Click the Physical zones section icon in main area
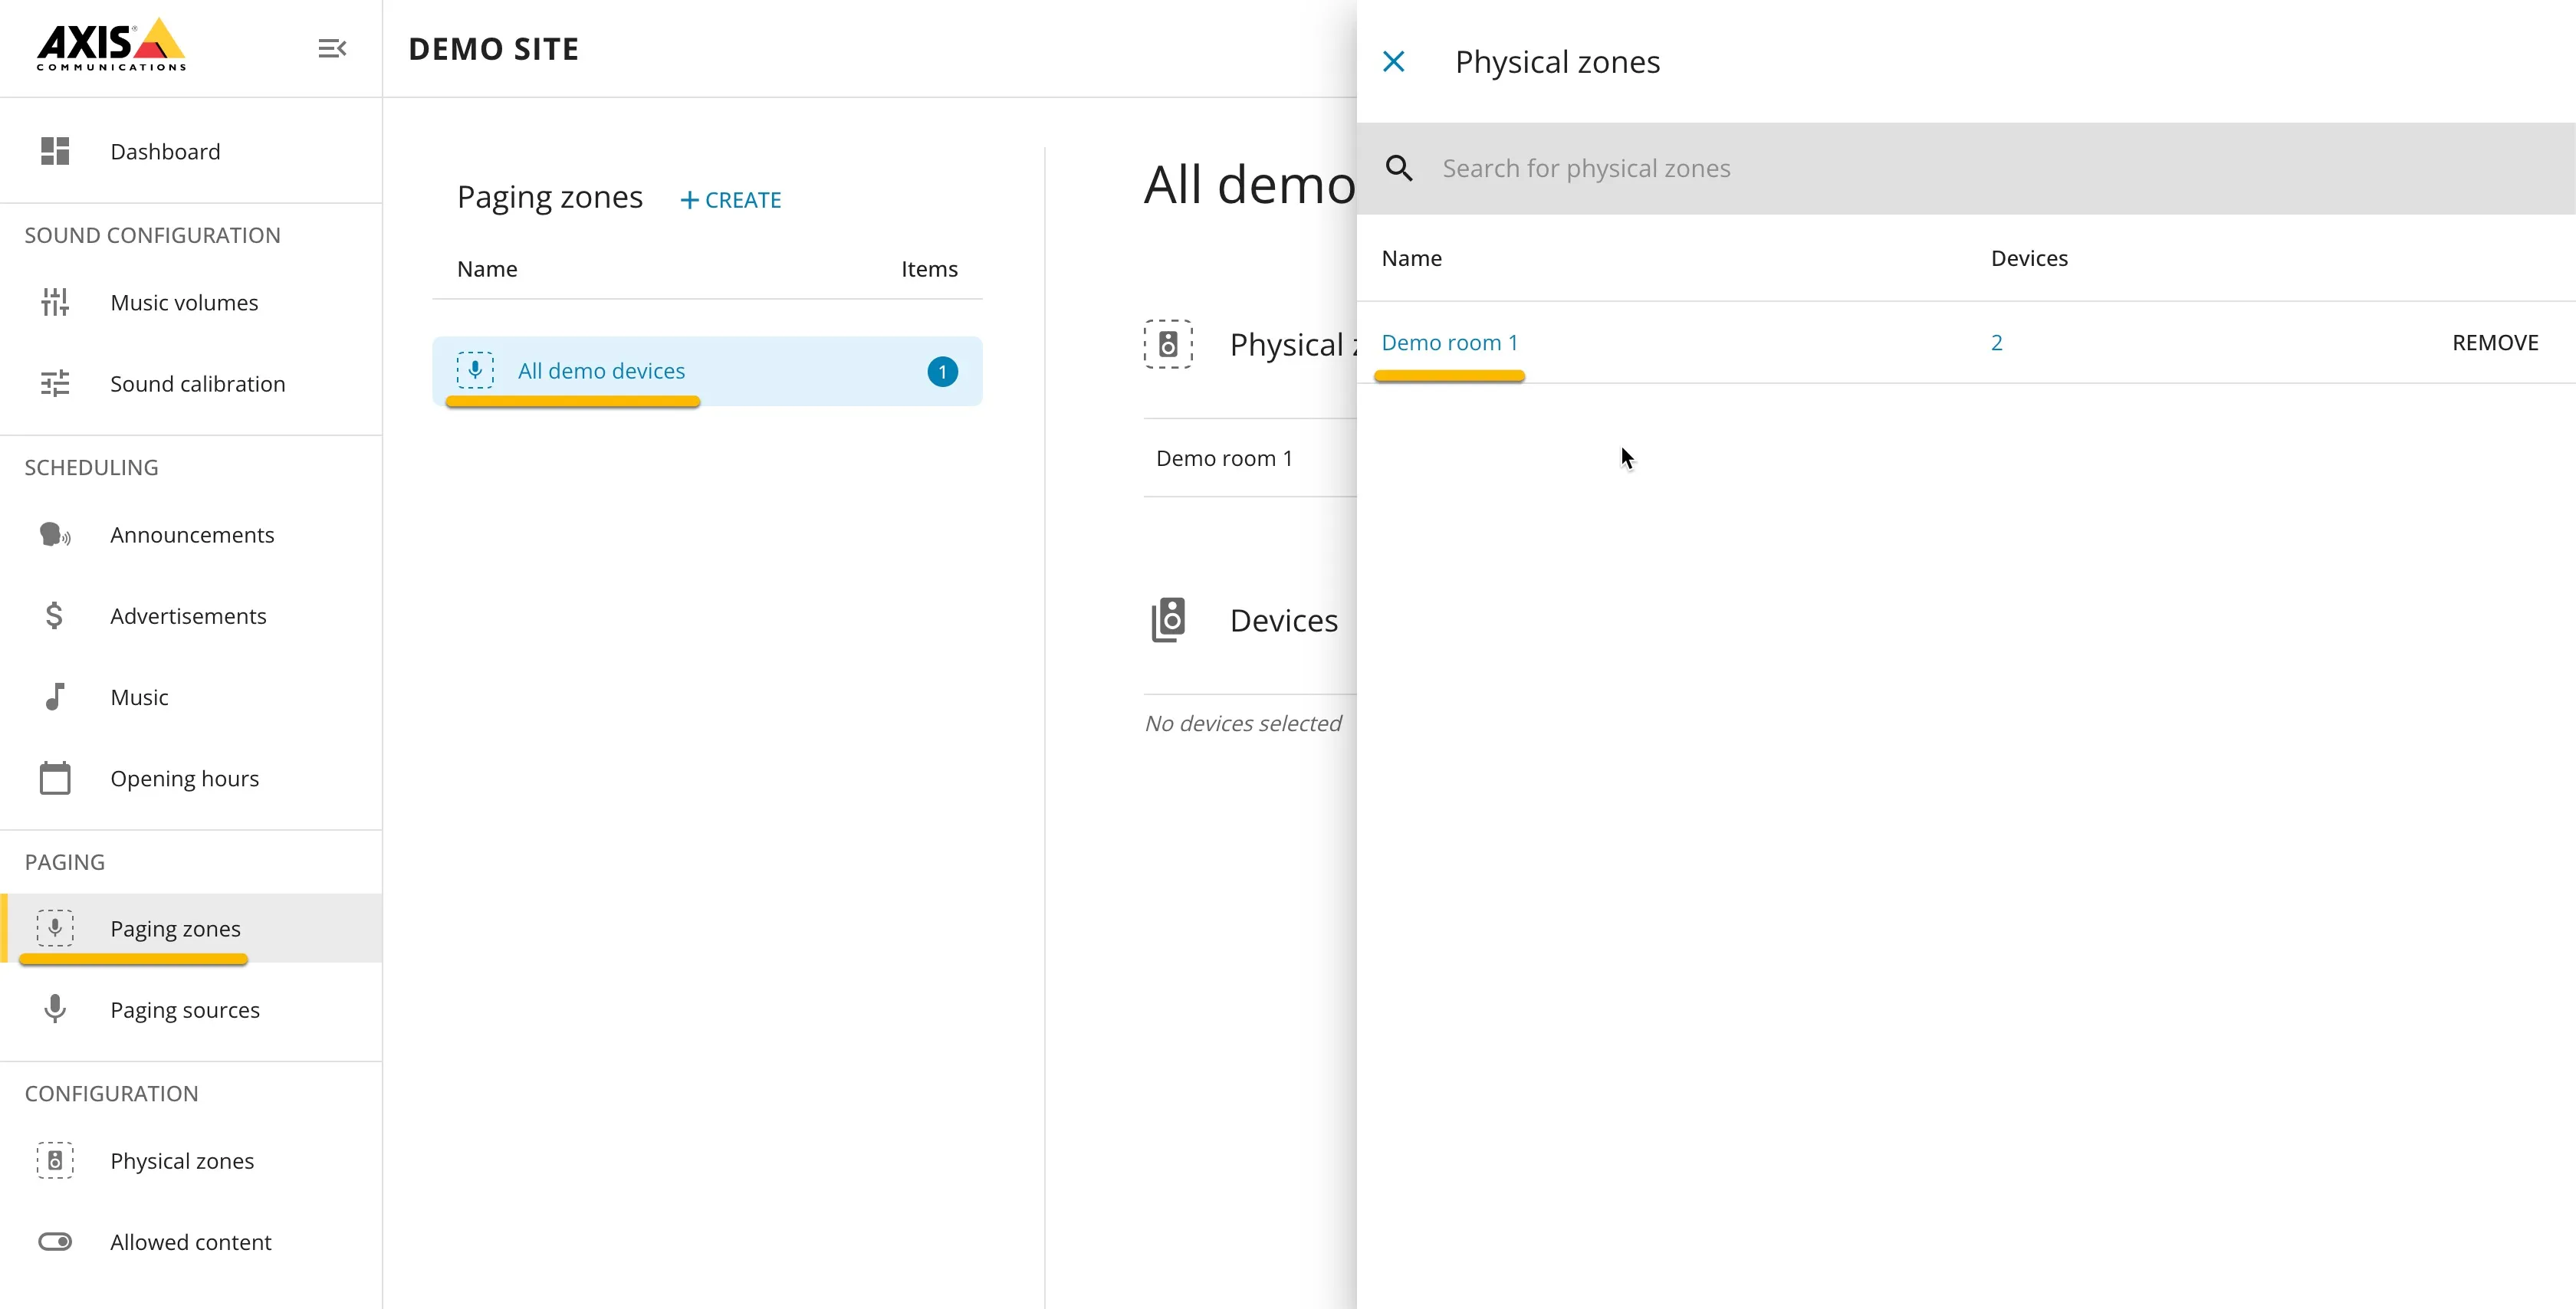2576x1309 pixels. (x=1168, y=344)
